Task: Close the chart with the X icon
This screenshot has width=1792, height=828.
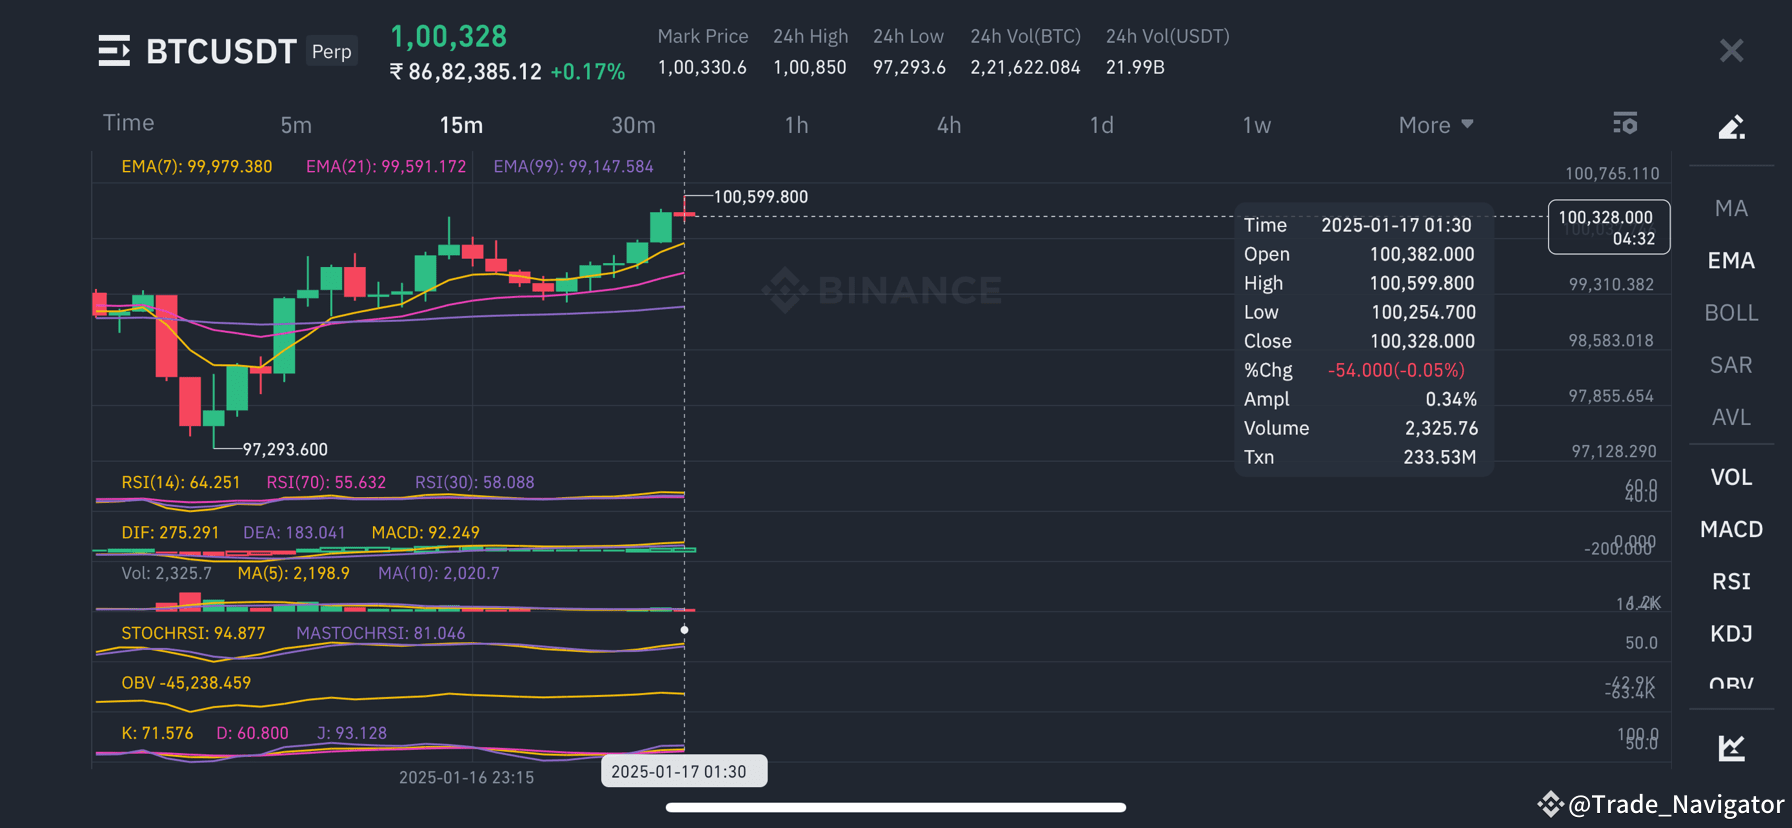Action: [x=1731, y=51]
